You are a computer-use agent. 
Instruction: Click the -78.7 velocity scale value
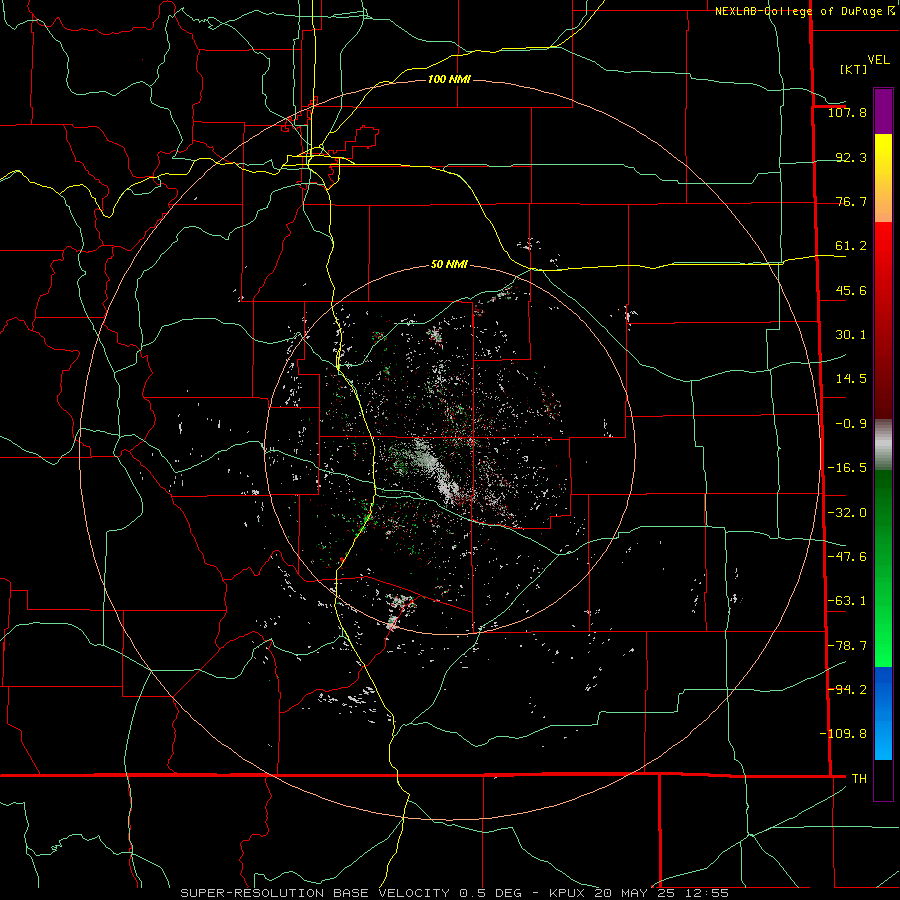coord(847,646)
